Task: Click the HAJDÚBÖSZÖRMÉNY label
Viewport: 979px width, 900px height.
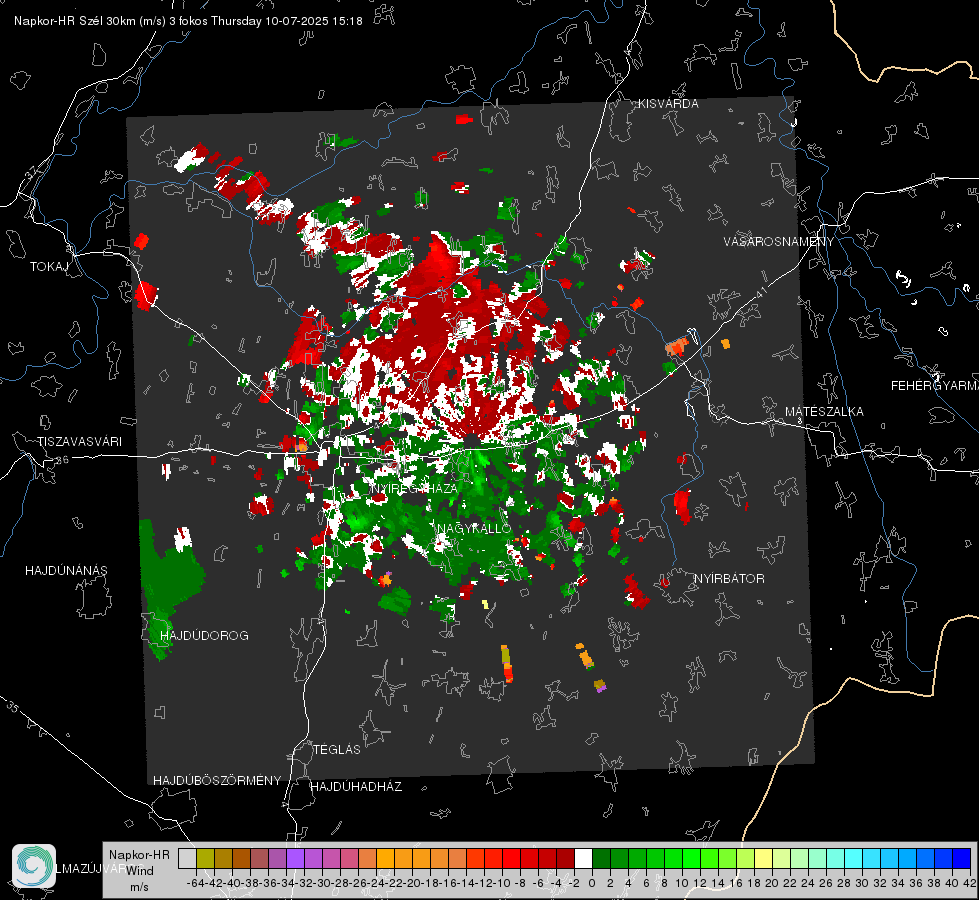Action: [217, 781]
